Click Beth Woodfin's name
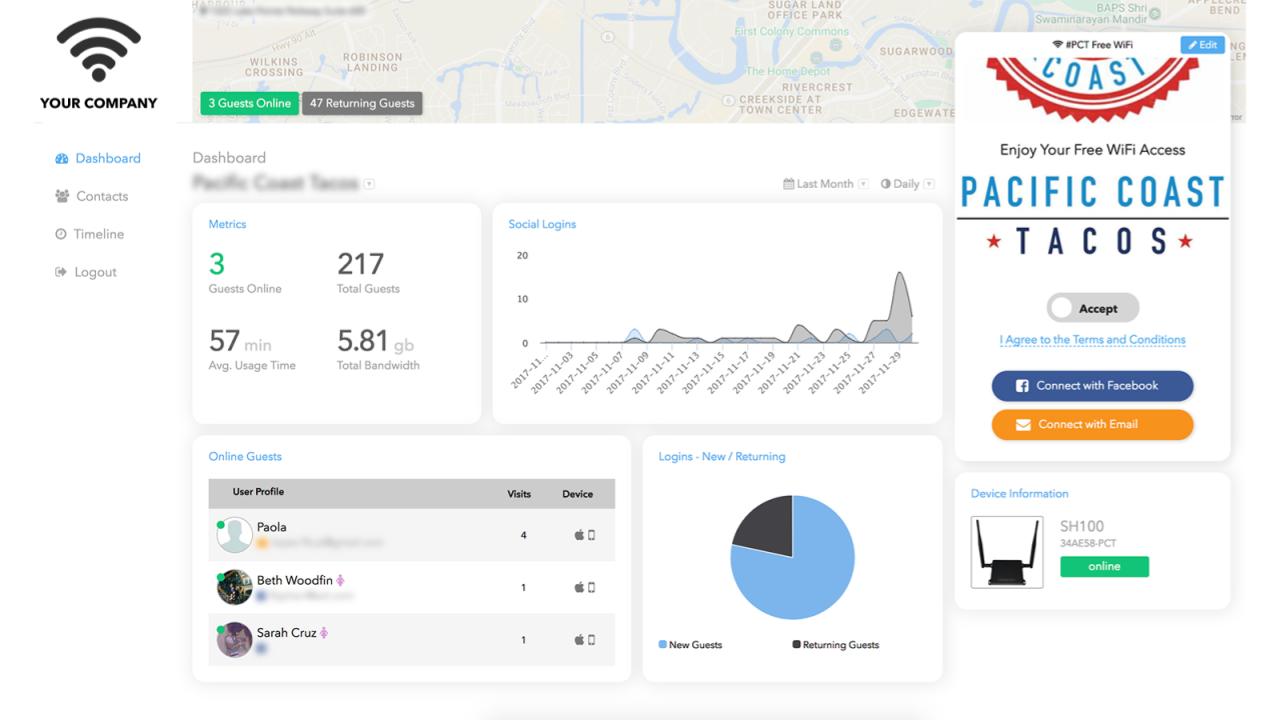Viewport: 1280px width, 720px height. click(x=294, y=580)
